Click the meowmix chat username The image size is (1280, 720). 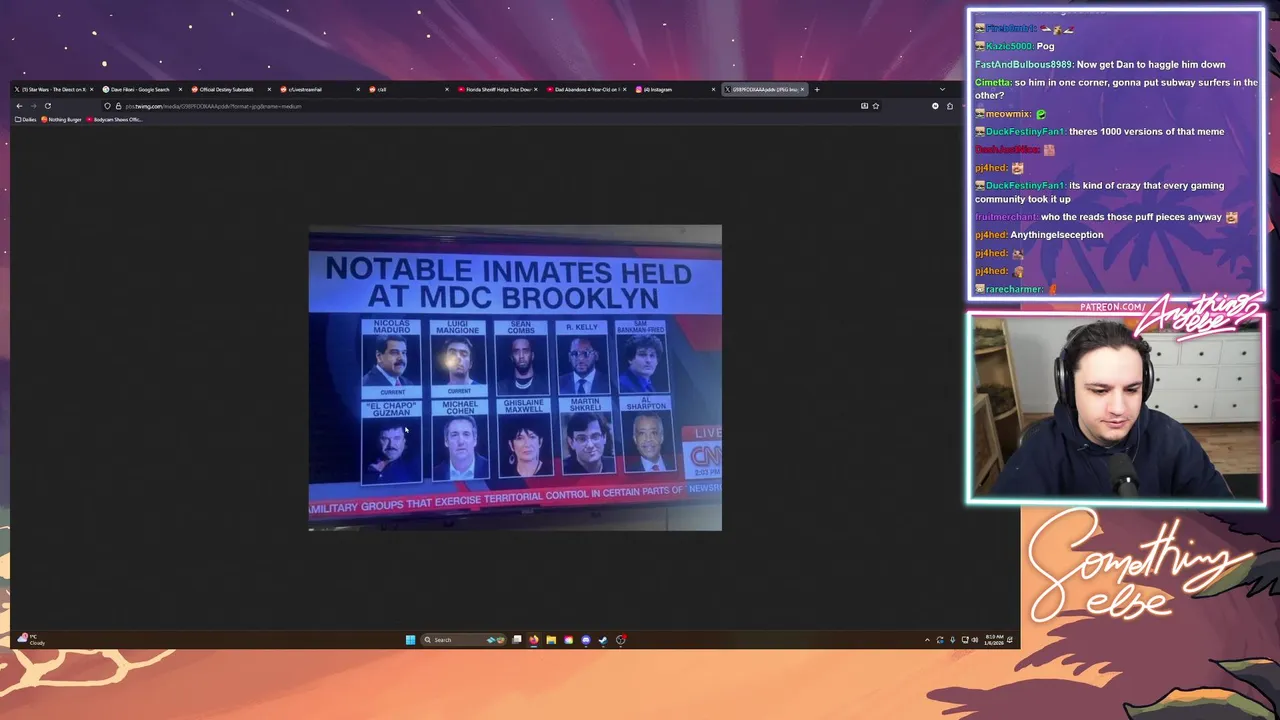[x=1008, y=114]
